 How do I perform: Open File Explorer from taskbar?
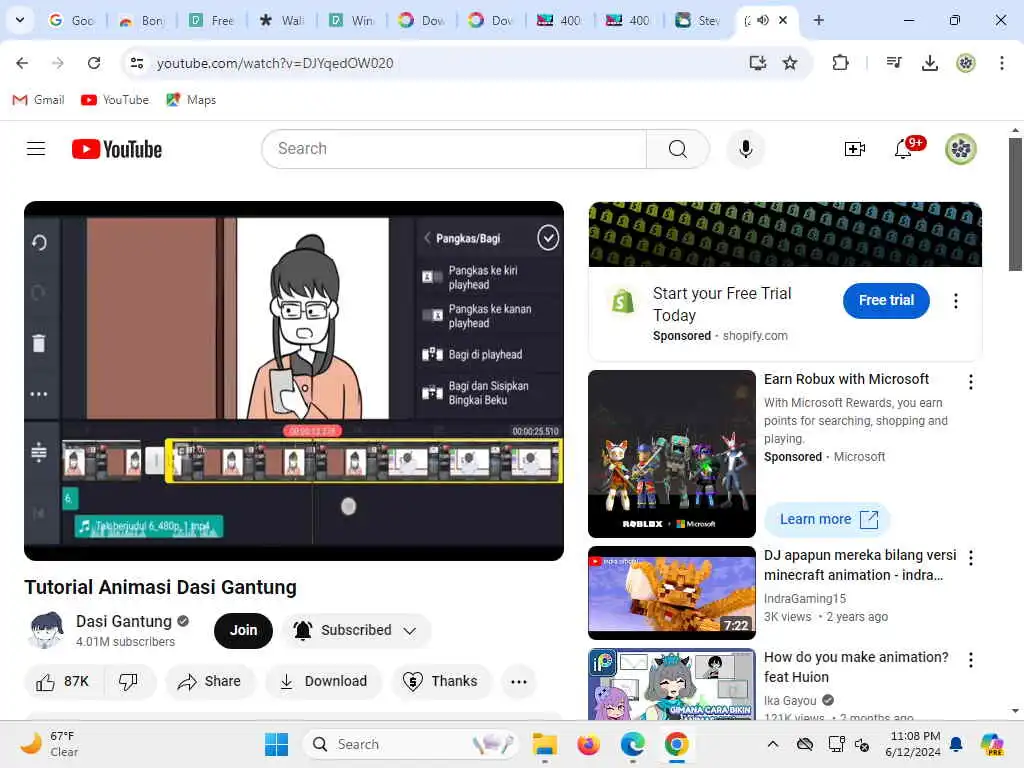point(544,744)
